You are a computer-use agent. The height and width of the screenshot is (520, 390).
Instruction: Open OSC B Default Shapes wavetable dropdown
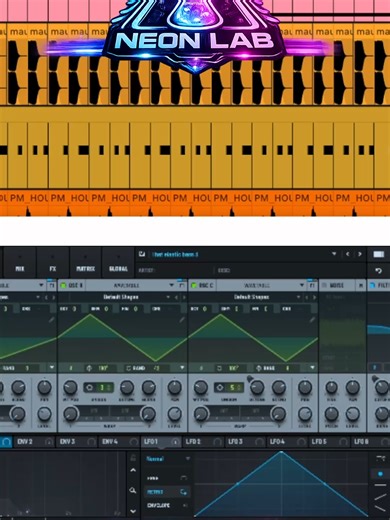168,297
